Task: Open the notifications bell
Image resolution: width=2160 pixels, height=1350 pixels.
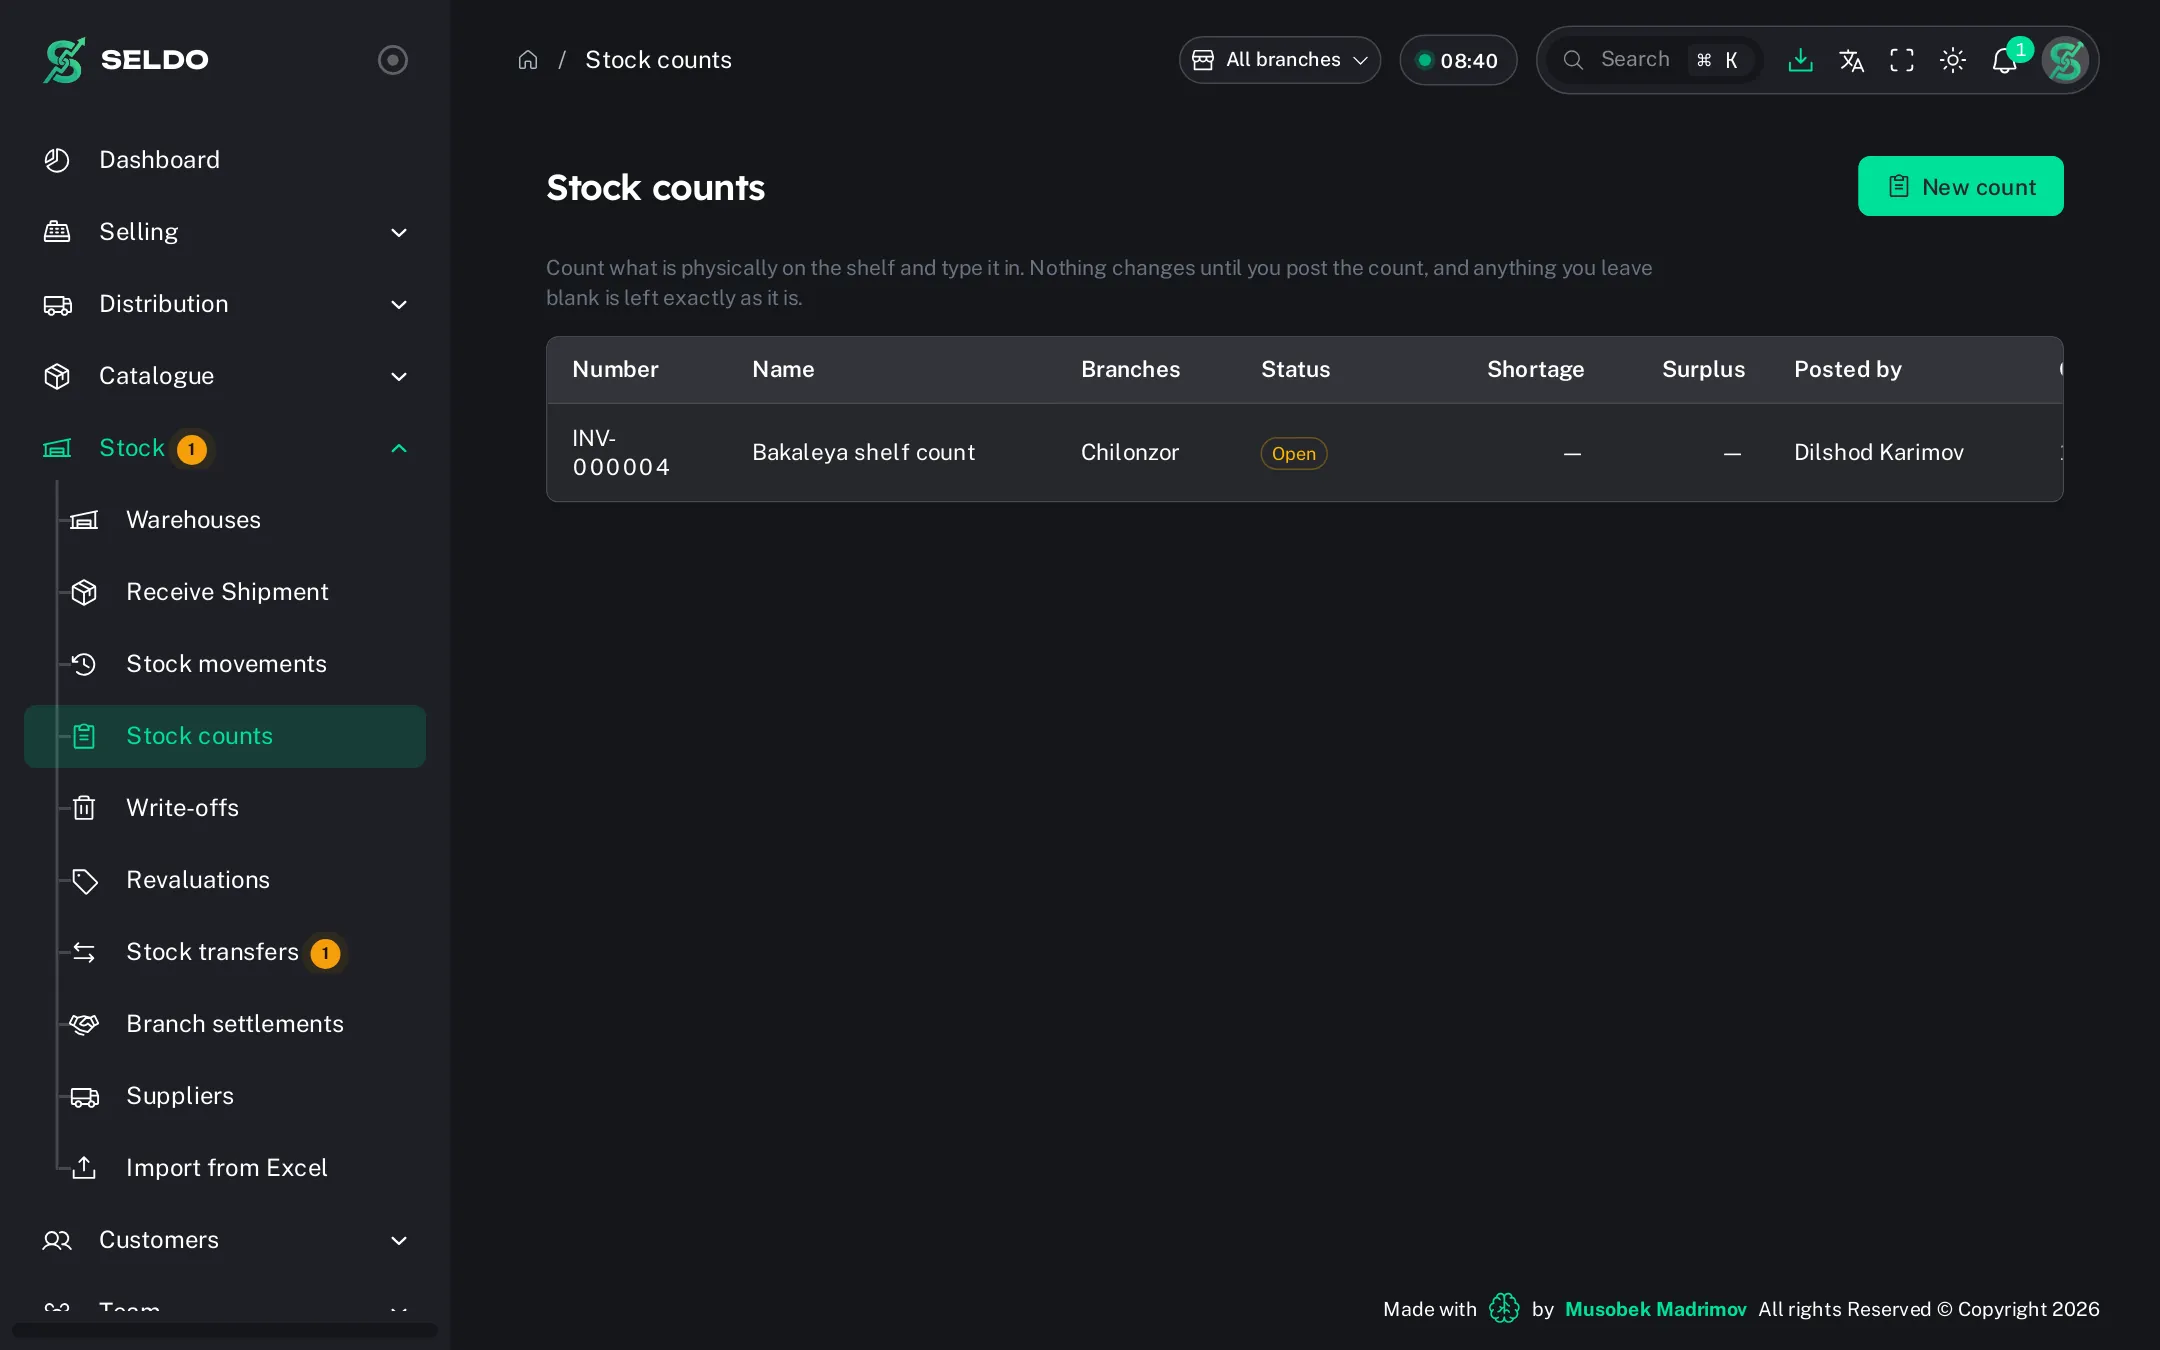Action: [2004, 61]
